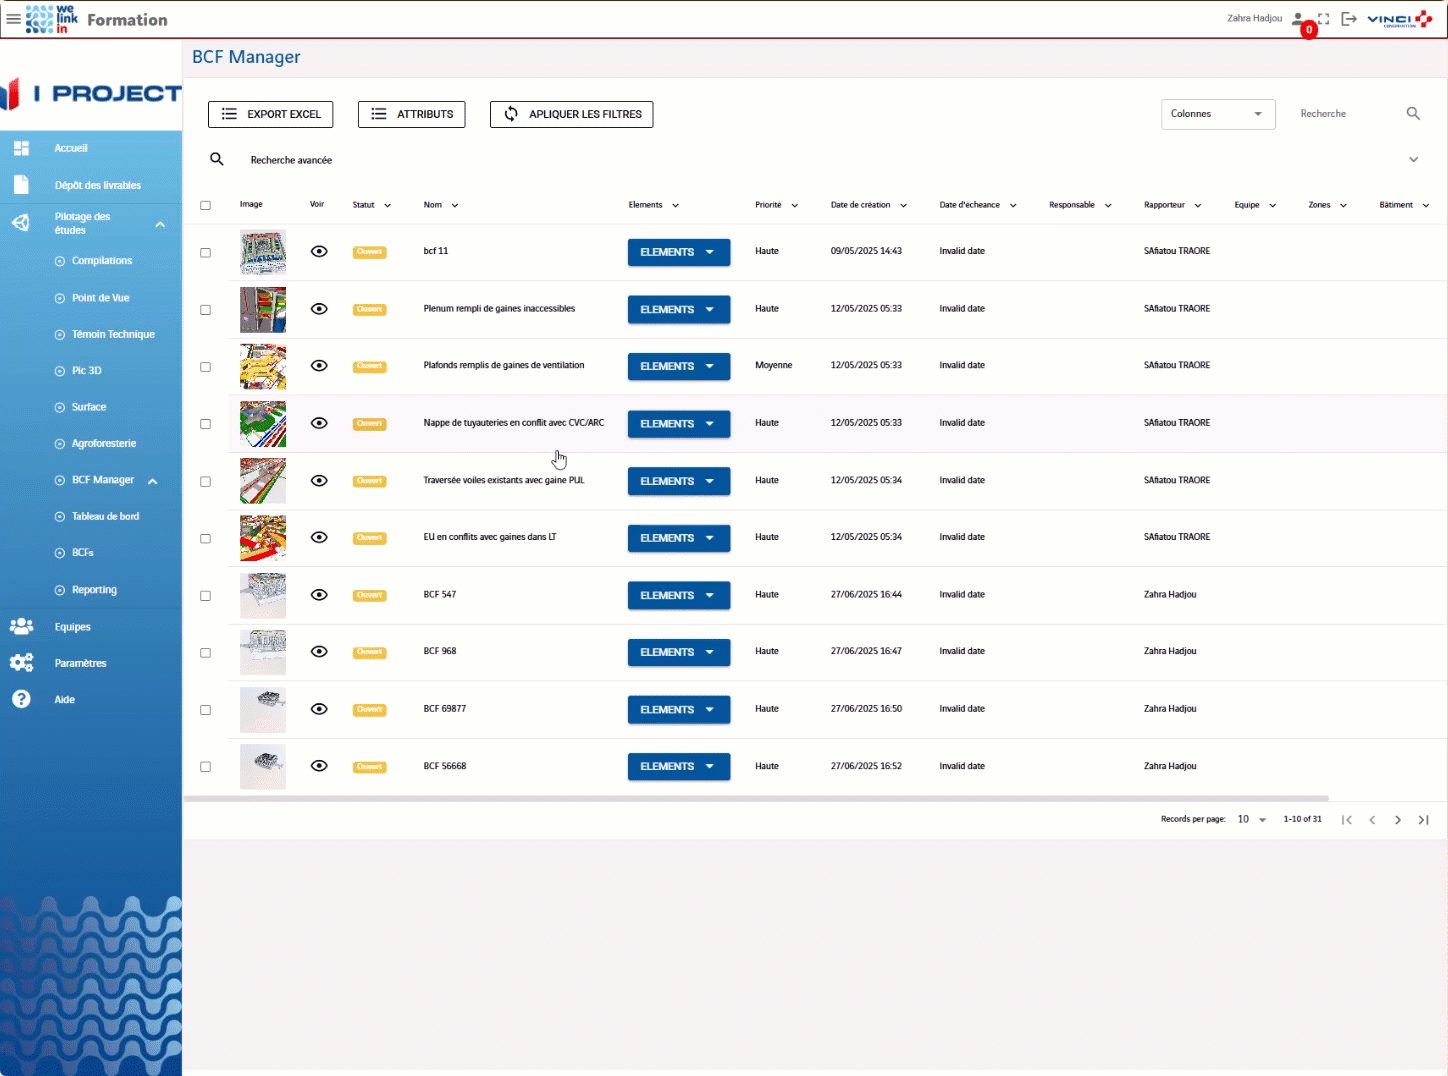Check the box for BCF 547 row
Image resolution: width=1448 pixels, height=1076 pixels.
tap(206, 596)
